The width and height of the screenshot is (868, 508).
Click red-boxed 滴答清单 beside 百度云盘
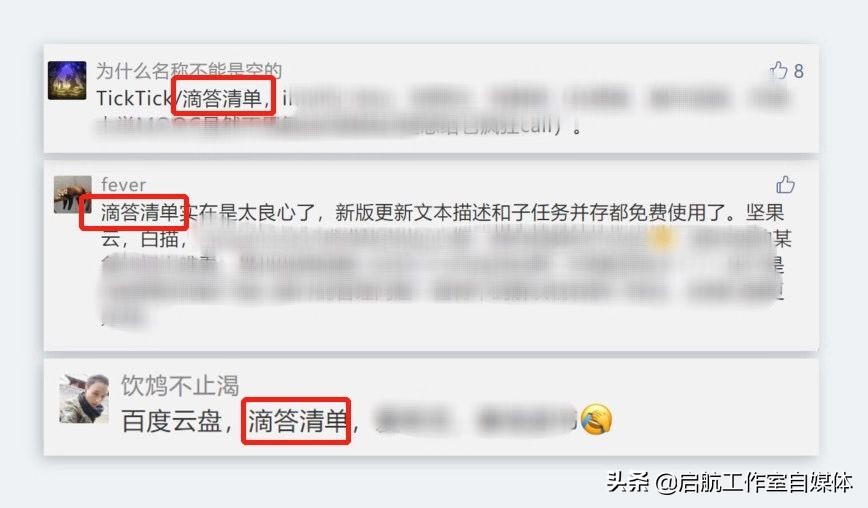[x=297, y=421]
